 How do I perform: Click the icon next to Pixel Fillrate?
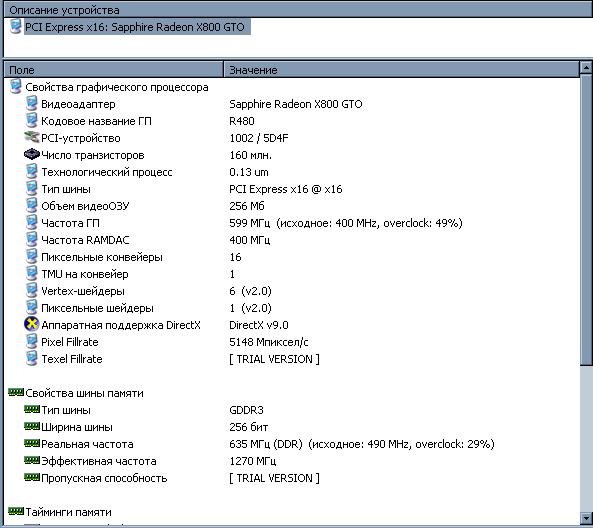point(31,342)
